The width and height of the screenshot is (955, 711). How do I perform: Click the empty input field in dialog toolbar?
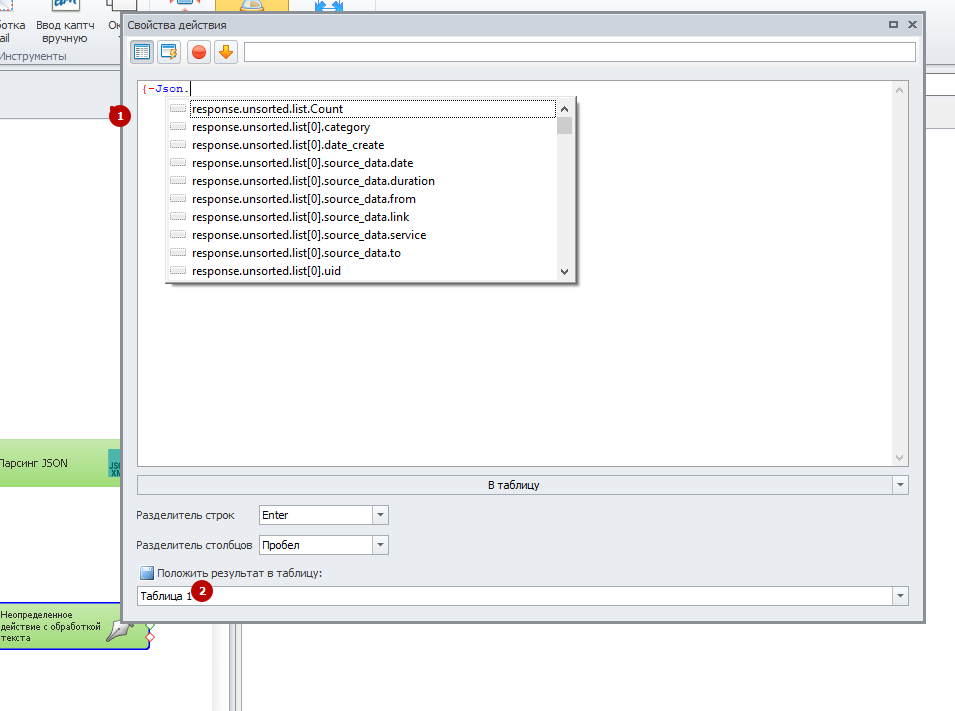pyautogui.click(x=580, y=52)
